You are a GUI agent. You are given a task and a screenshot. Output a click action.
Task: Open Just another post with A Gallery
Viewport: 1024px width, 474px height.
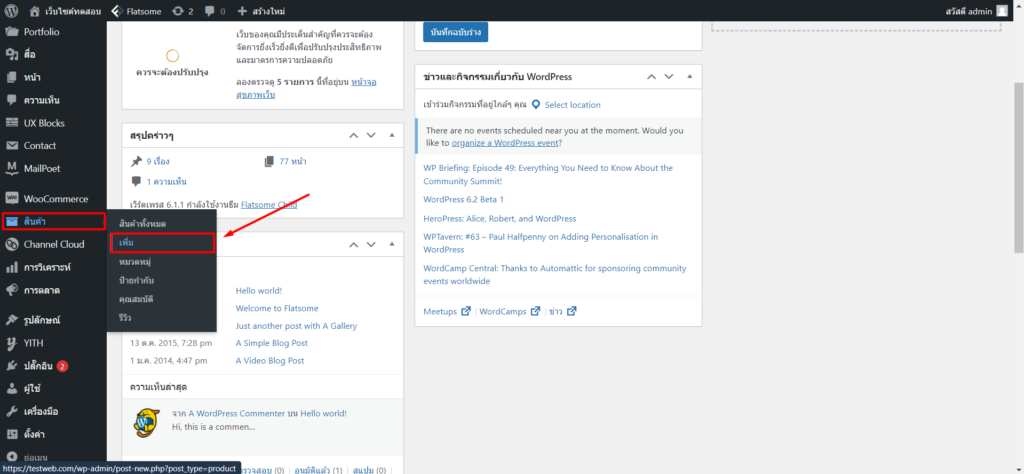pos(296,326)
